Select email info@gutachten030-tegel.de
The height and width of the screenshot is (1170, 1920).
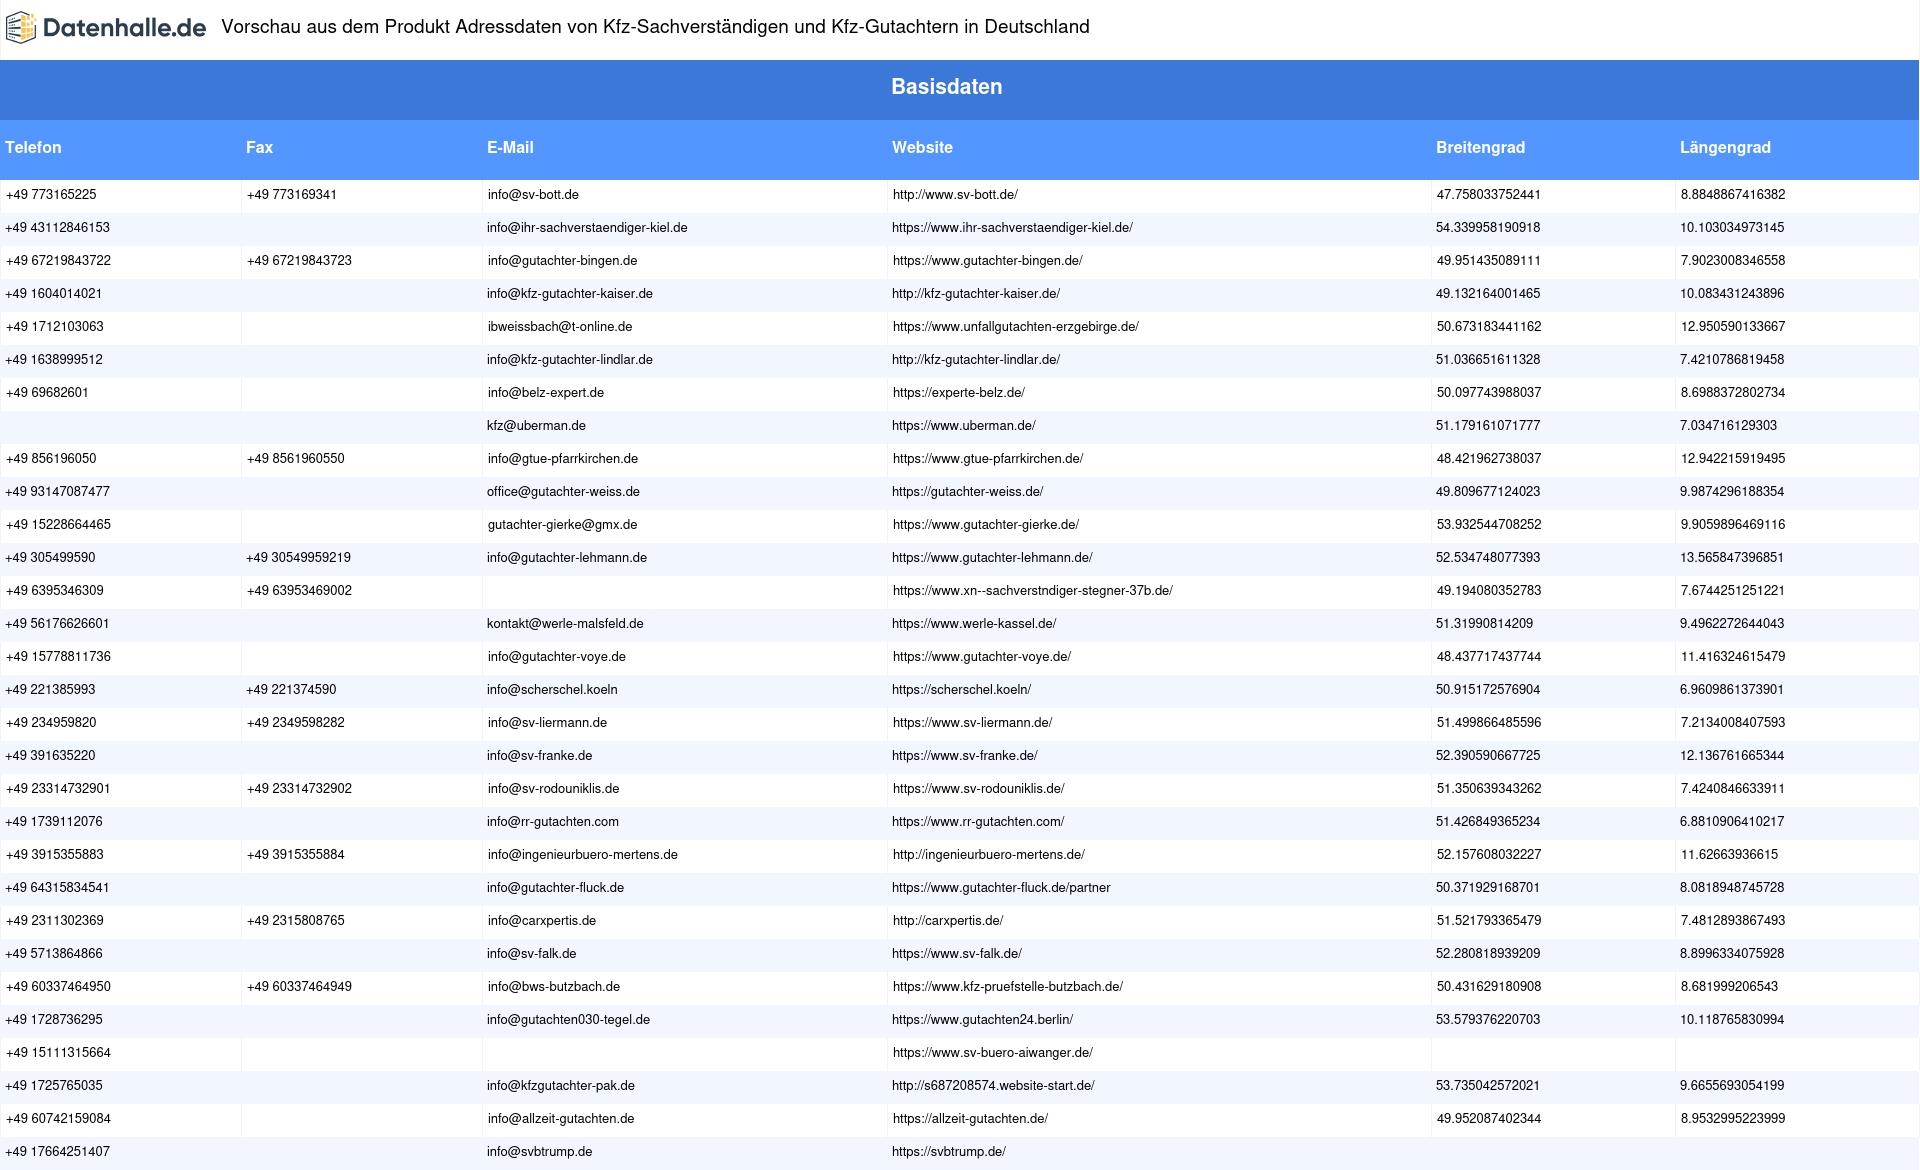(568, 1020)
